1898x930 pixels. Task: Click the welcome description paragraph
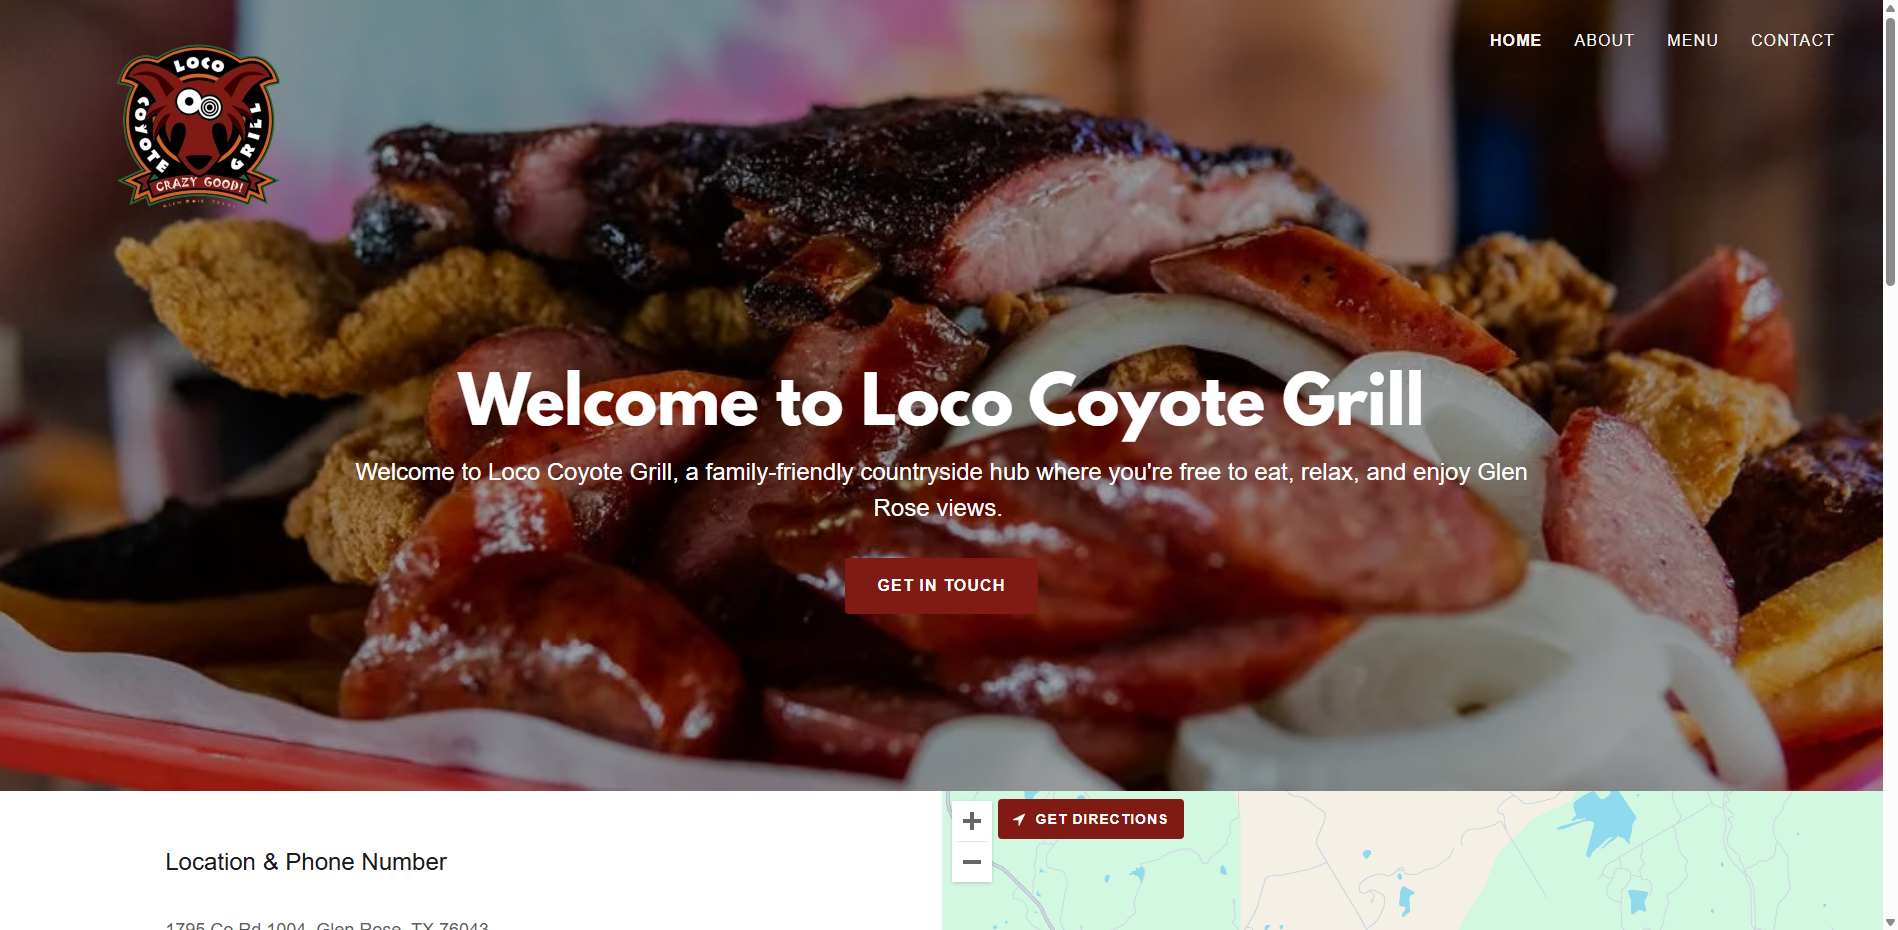[941, 490]
